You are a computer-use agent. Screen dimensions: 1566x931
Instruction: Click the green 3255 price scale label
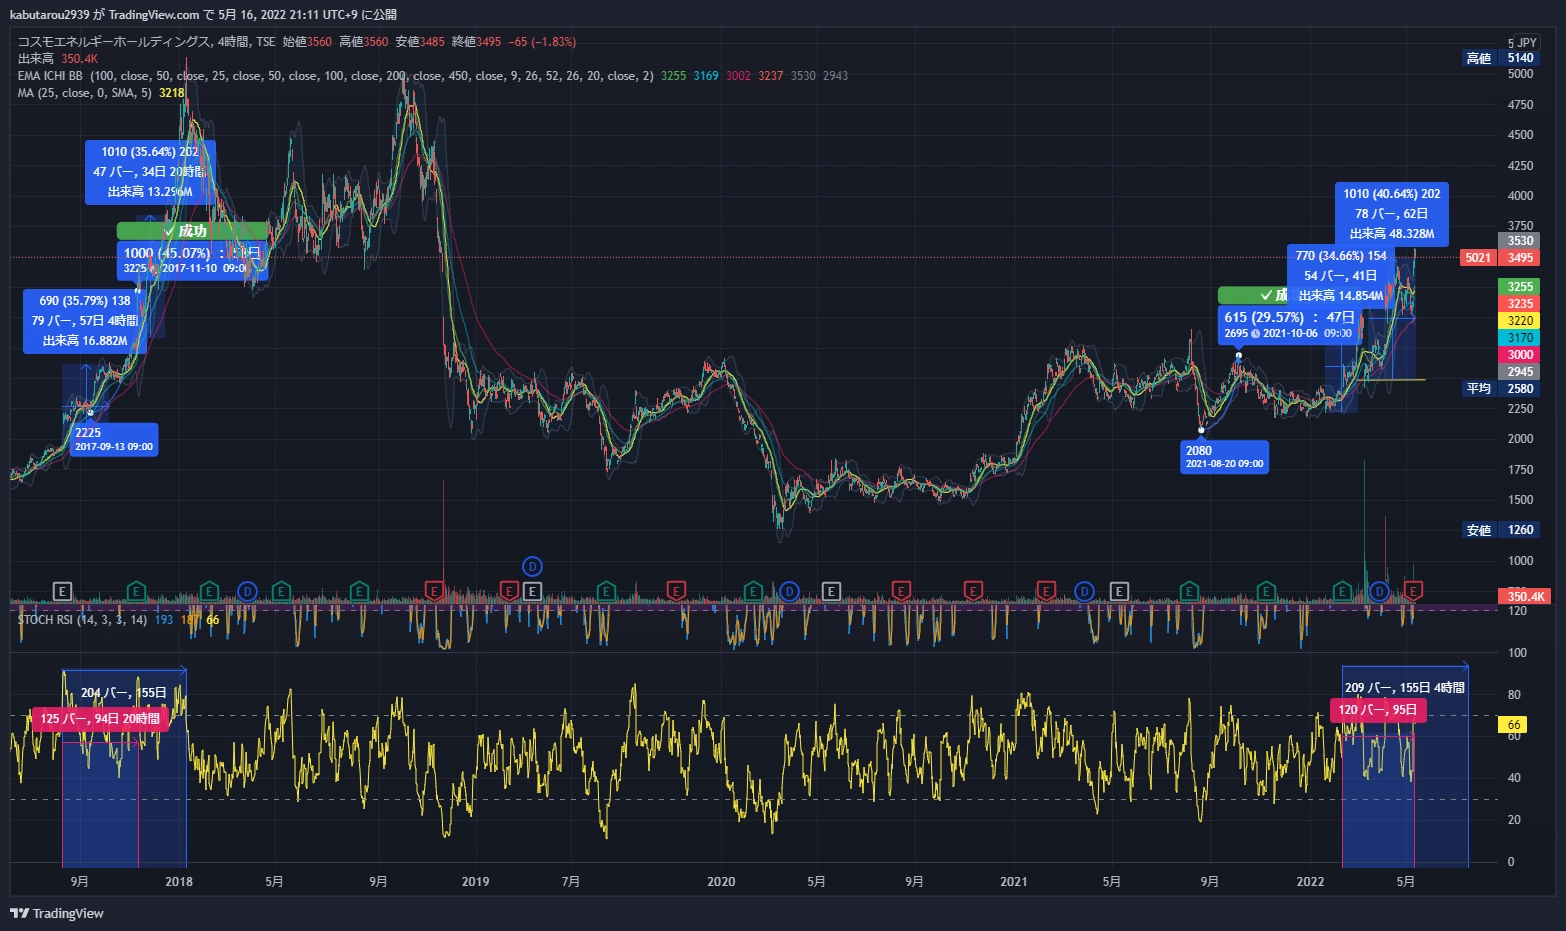pyautogui.click(x=1520, y=287)
